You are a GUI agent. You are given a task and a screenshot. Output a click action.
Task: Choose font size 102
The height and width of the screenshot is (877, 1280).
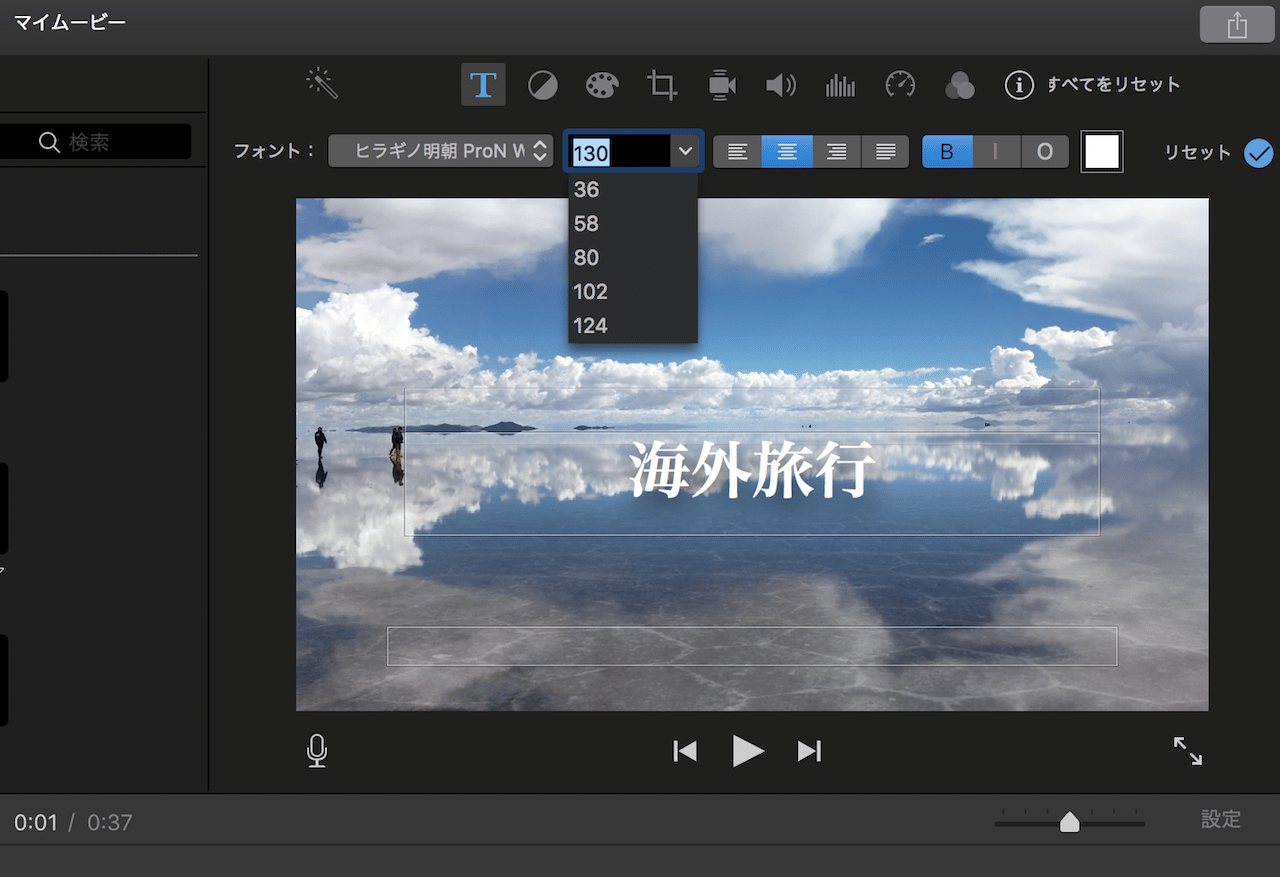[633, 292]
